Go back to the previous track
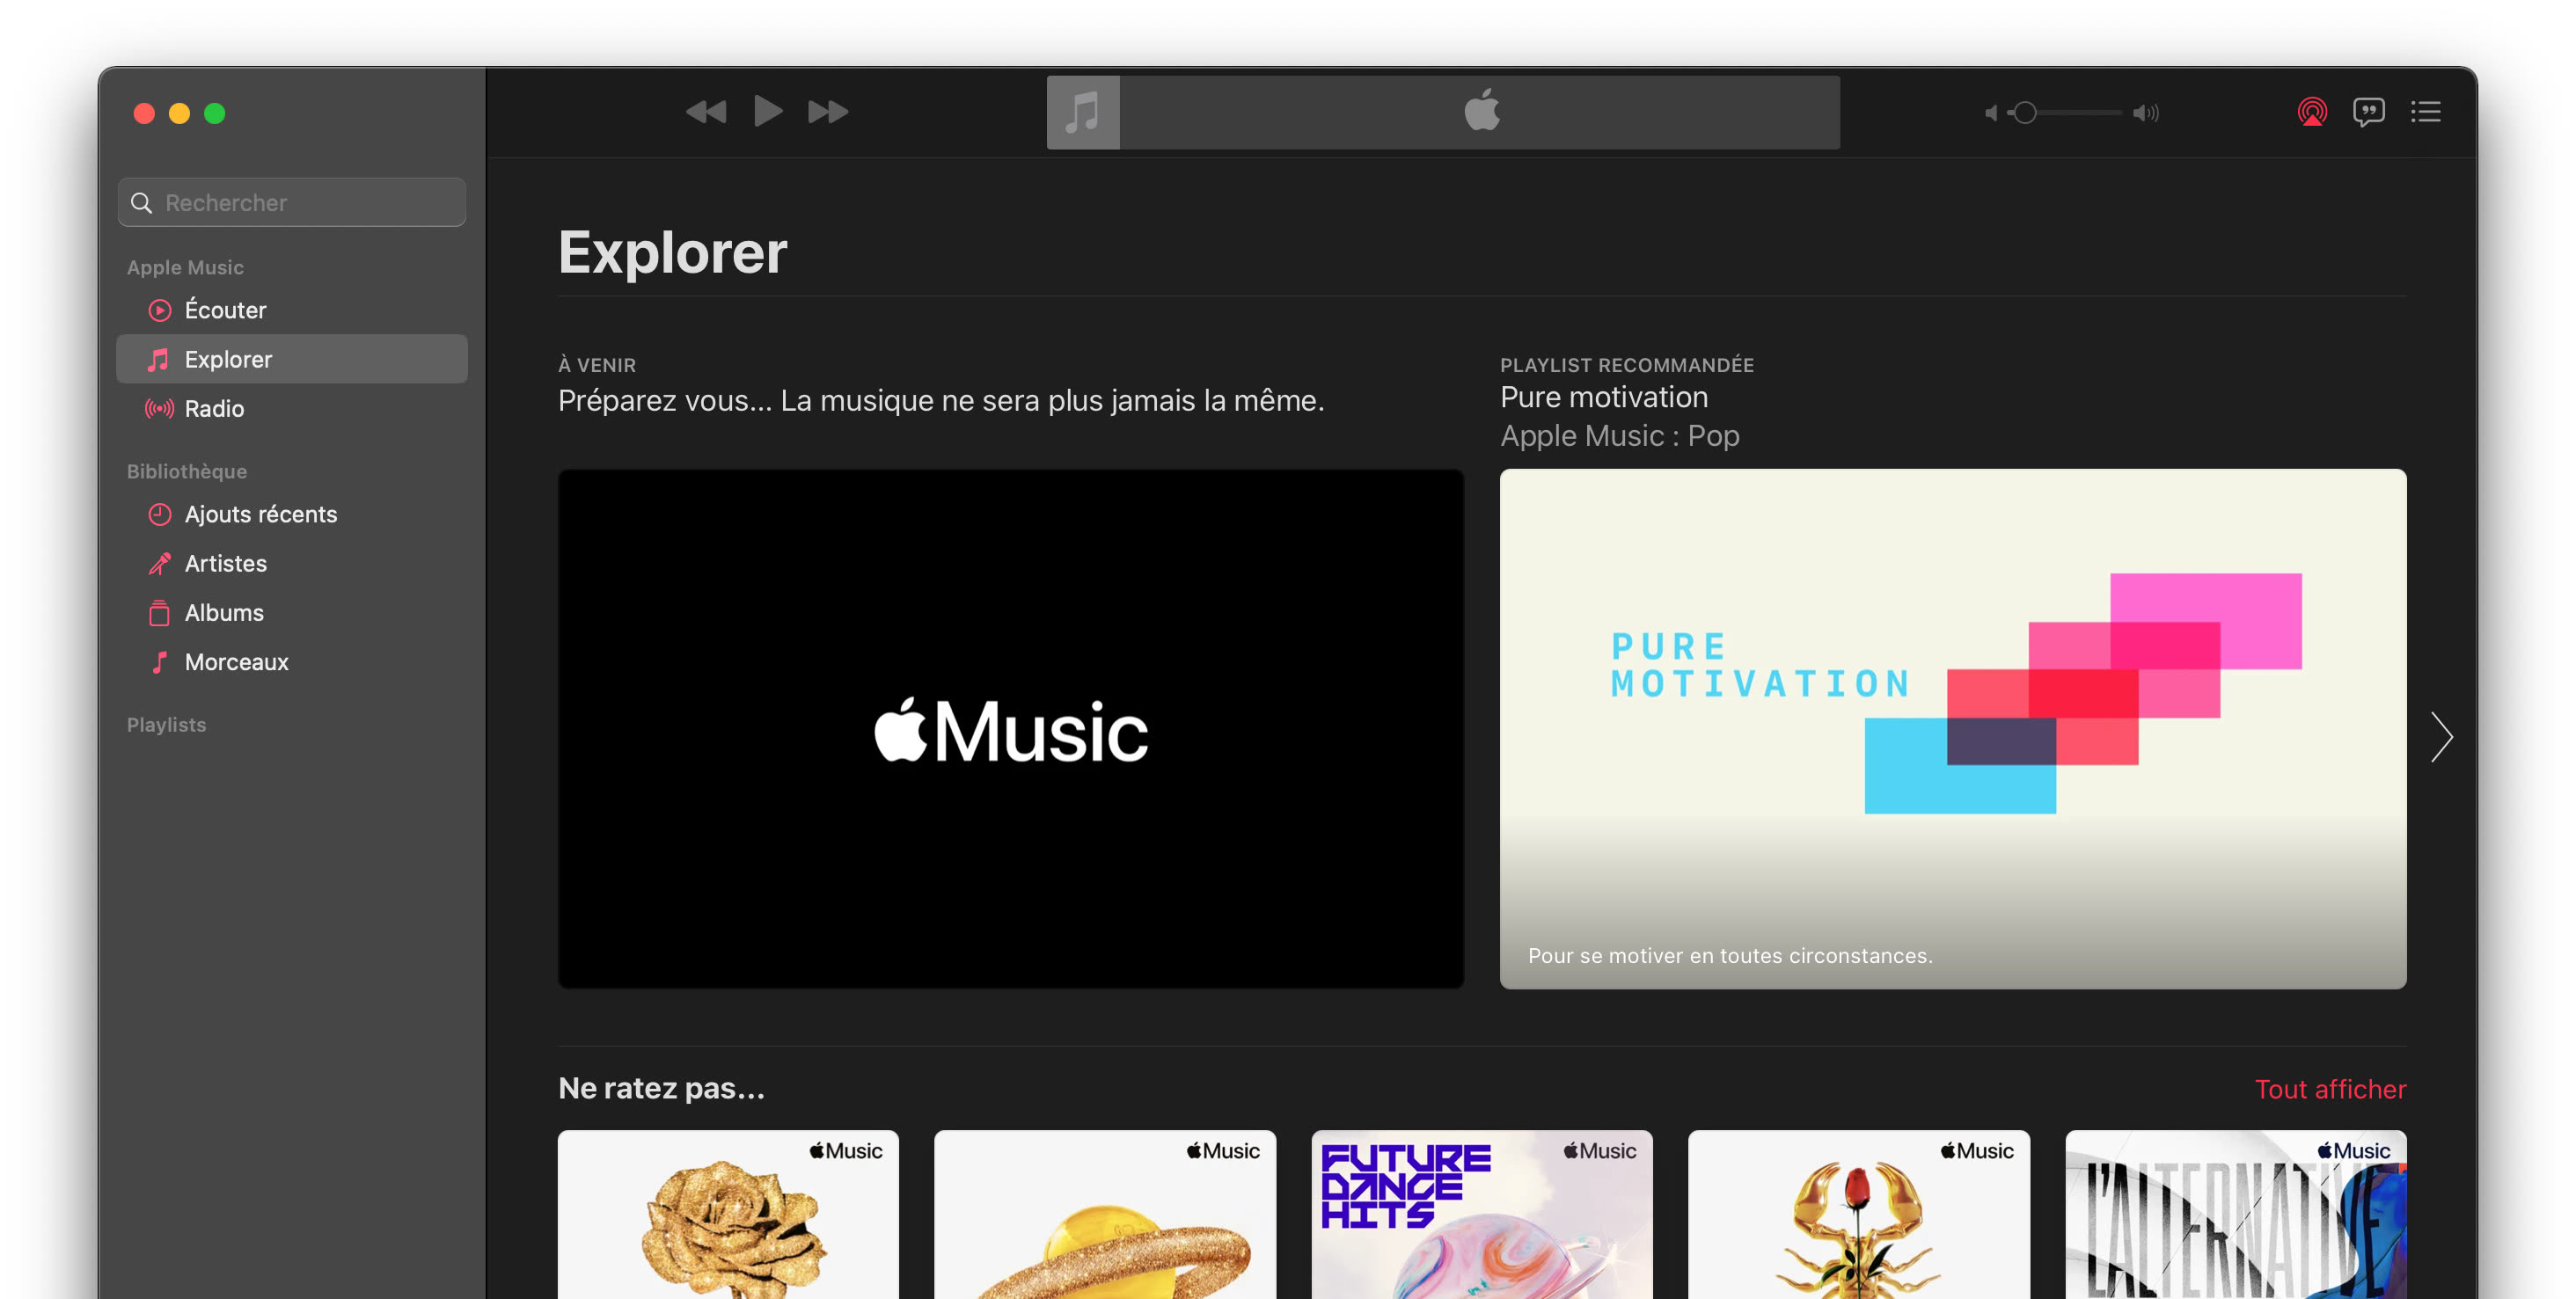The width and height of the screenshot is (2576, 1299). click(x=706, y=111)
